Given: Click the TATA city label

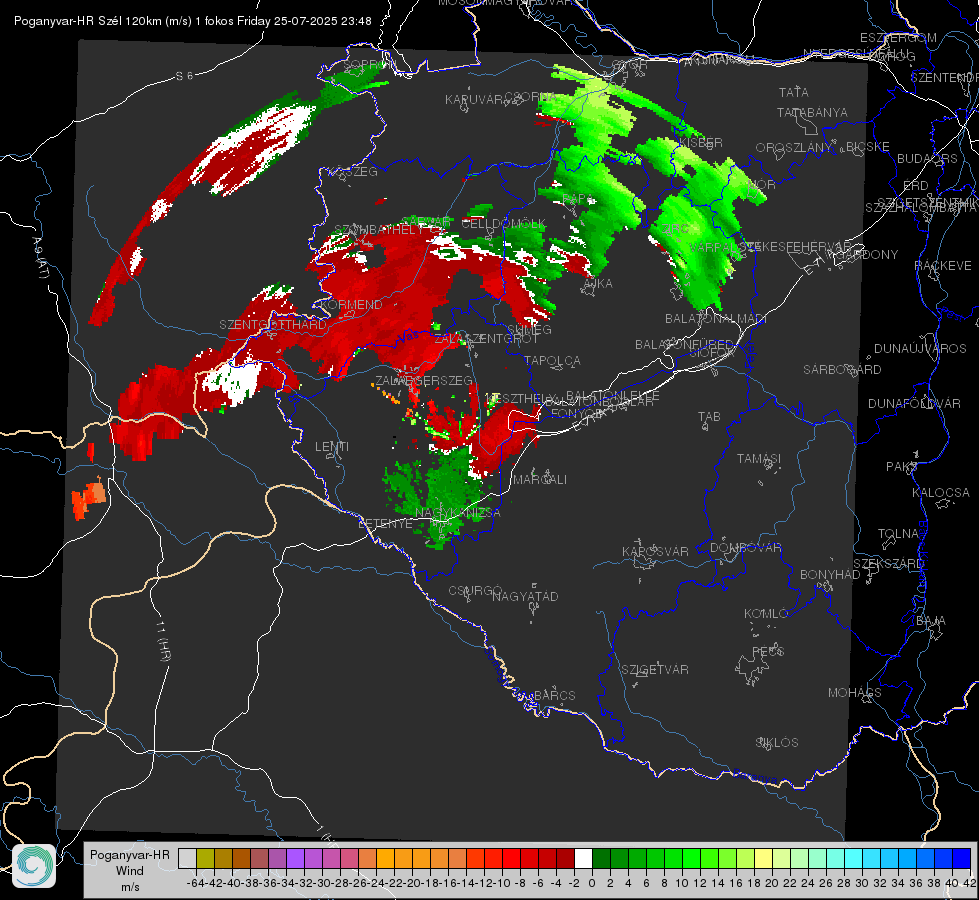Looking at the screenshot, I should 794,92.
